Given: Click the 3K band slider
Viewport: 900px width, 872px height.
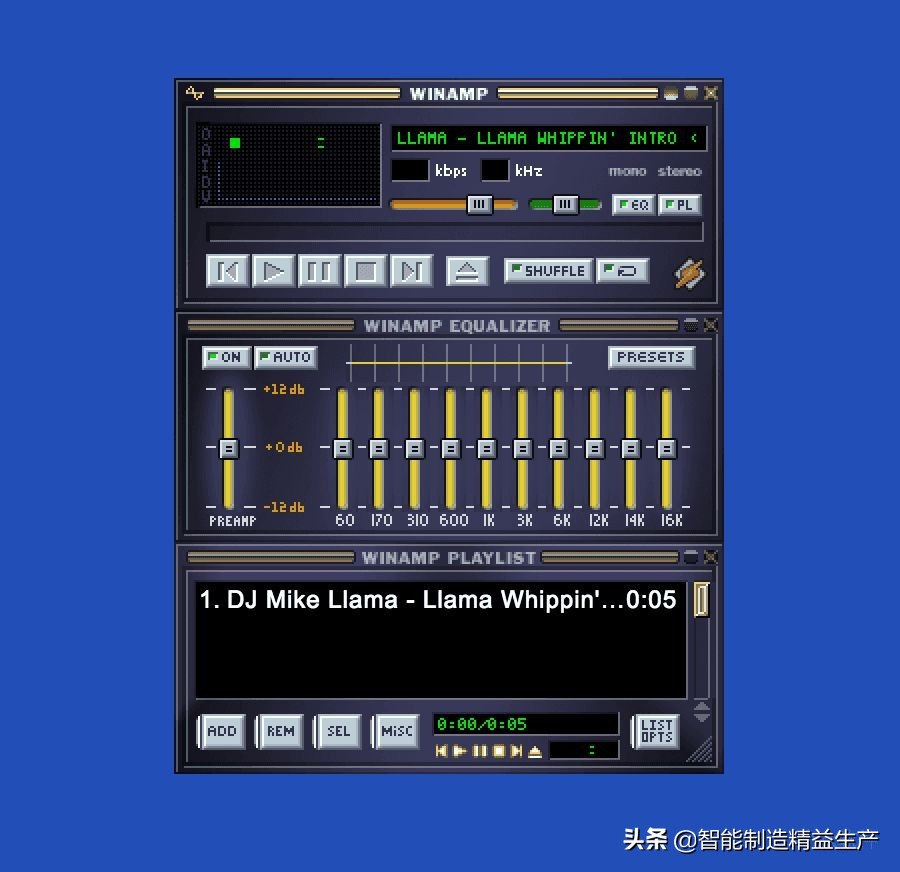Looking at the screenshot, I should [522, 448].
